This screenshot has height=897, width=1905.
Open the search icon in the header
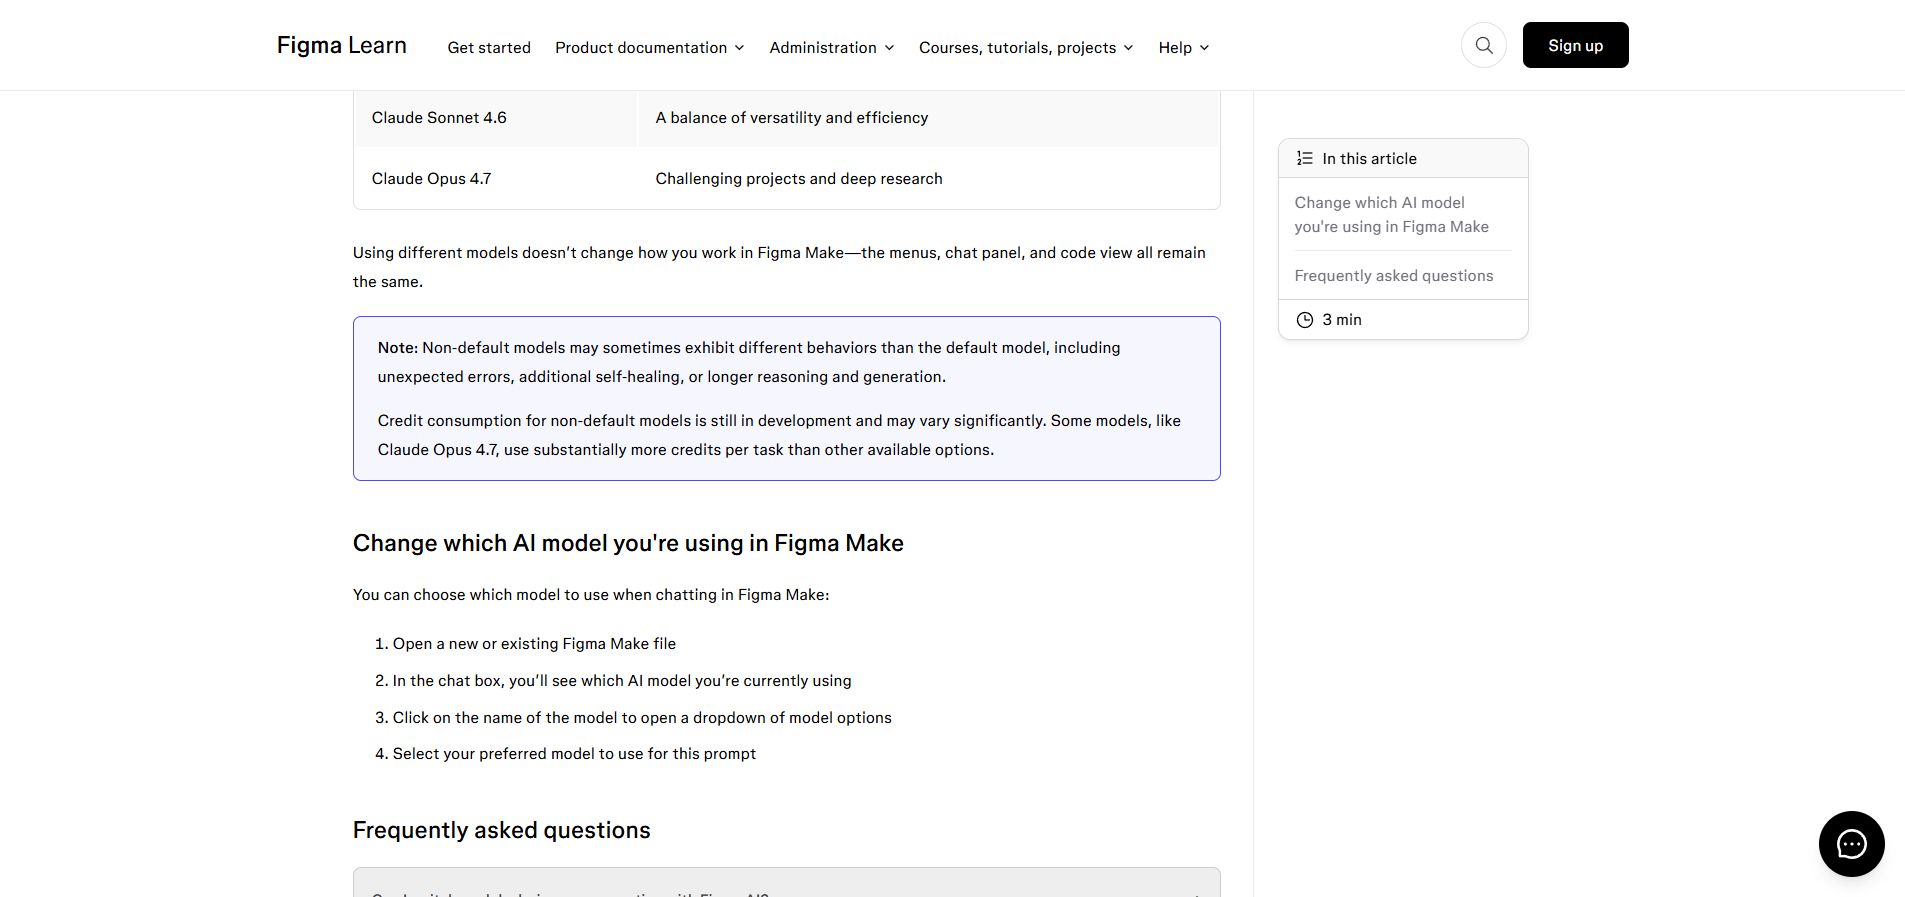tap(1484, 45)
